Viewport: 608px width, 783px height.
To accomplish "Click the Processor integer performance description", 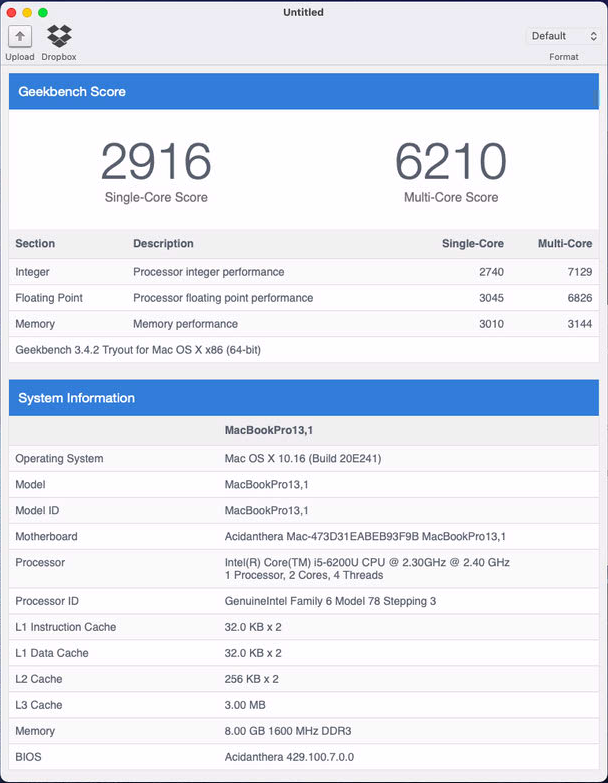I will 209,272.
